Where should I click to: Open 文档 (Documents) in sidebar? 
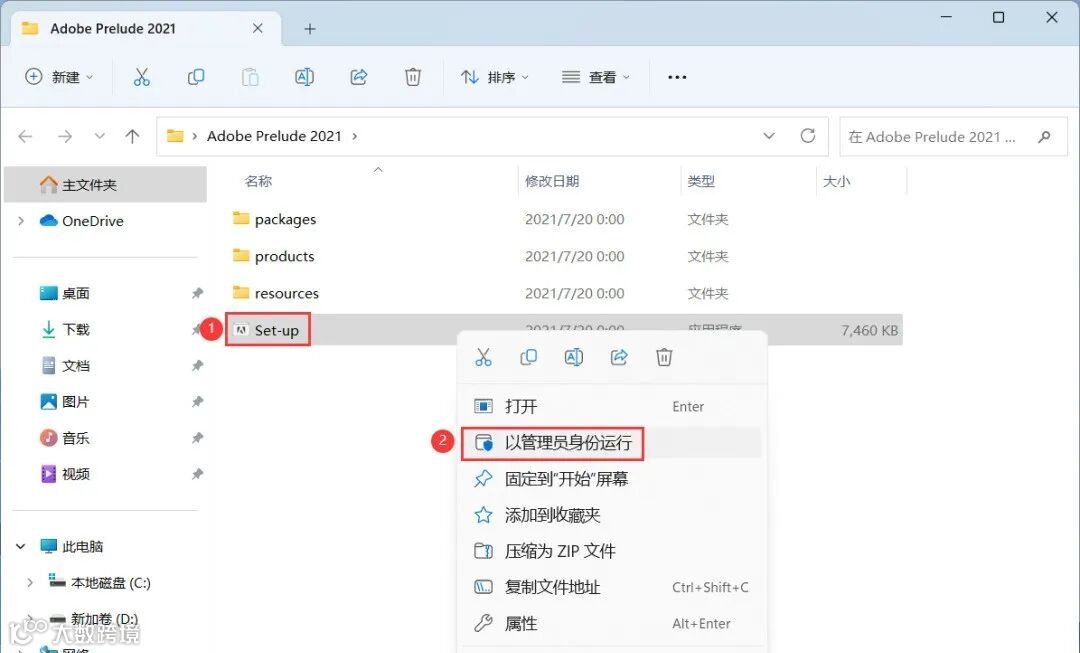(x=75, y=366)
